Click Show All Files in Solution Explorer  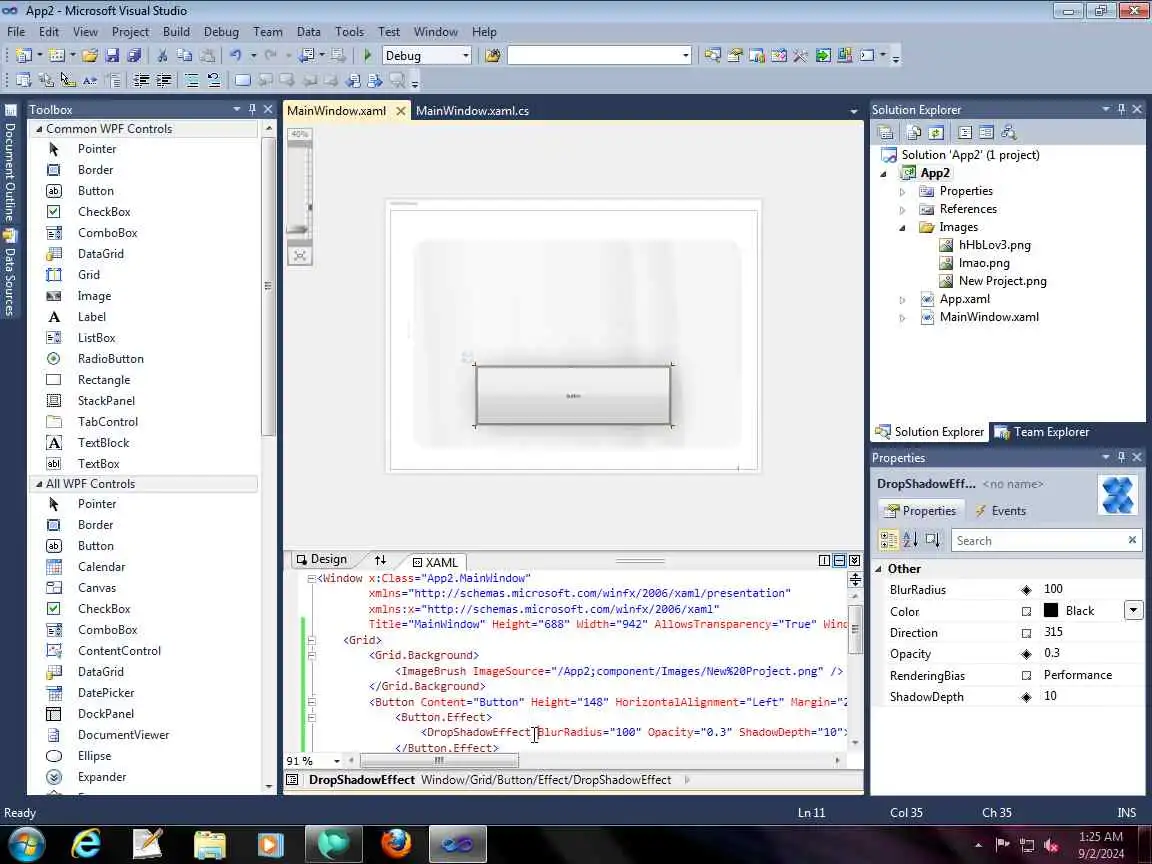(x=913, y=133)
